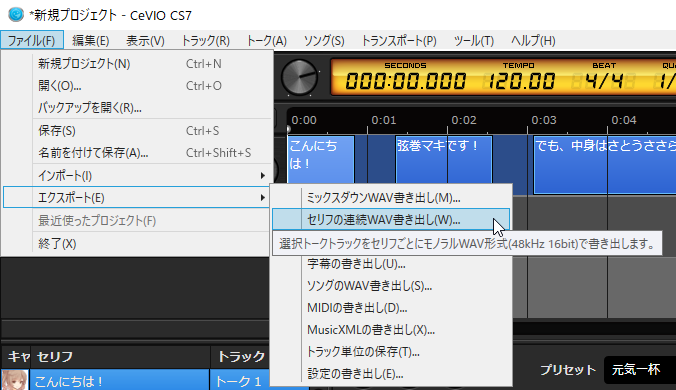Image resolution: width=676 pixels, height=390 pixels.
Task: Click the 0:02 ruler mark
Action: pos(464,120)
